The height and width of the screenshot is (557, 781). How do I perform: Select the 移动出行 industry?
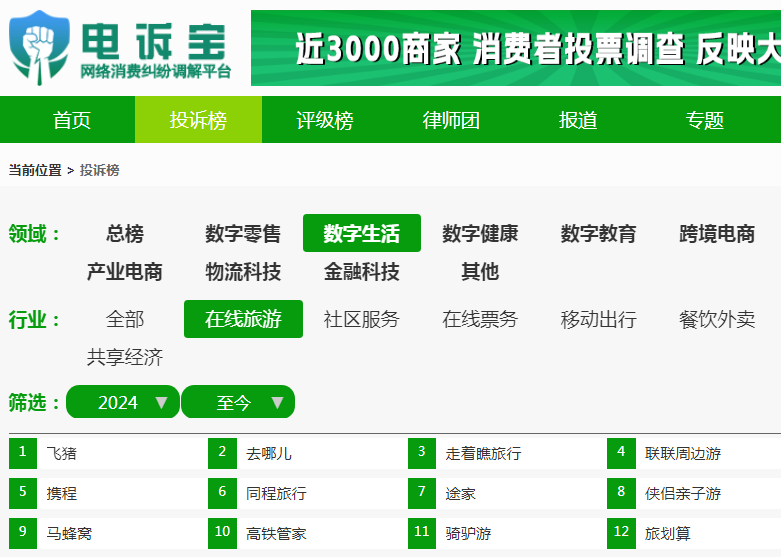pos(598,319)
